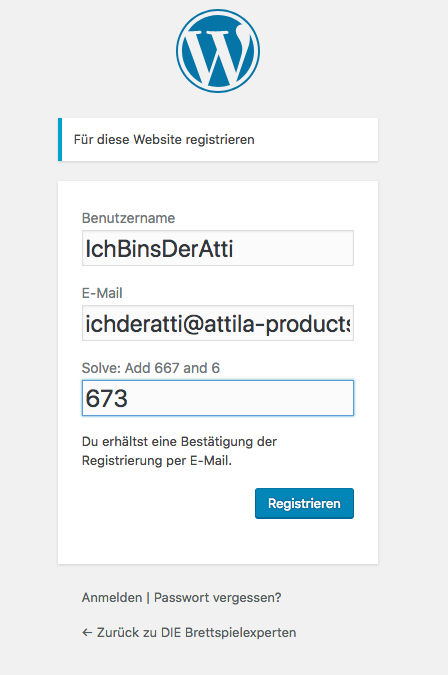Click the left arrow before Zurück
This screenshot has height=675, width=448.
pyautogui.click(x=87, y=632)
